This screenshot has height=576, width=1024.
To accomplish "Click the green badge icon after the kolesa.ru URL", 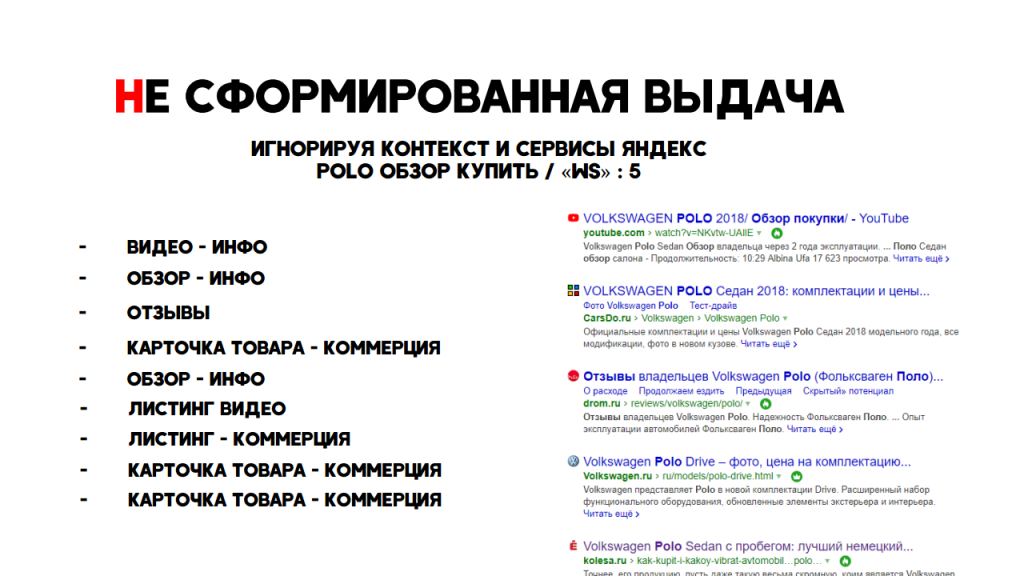I will [x=845, y=561].
